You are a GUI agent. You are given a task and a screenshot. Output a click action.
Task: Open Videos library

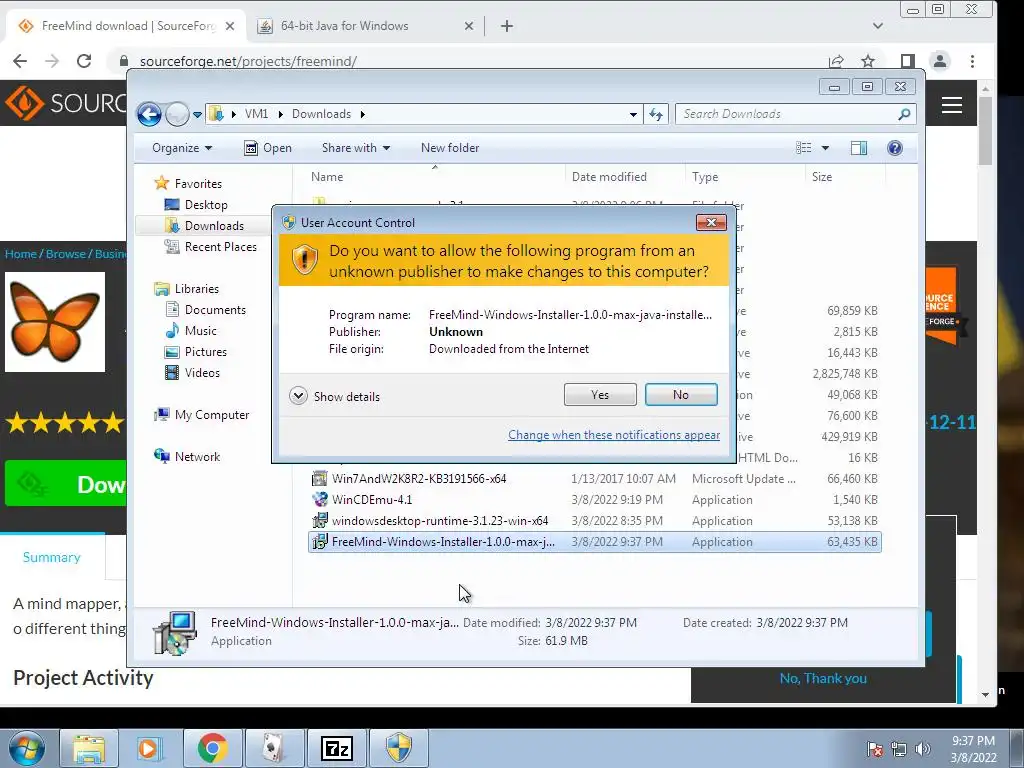coord(193,373)
